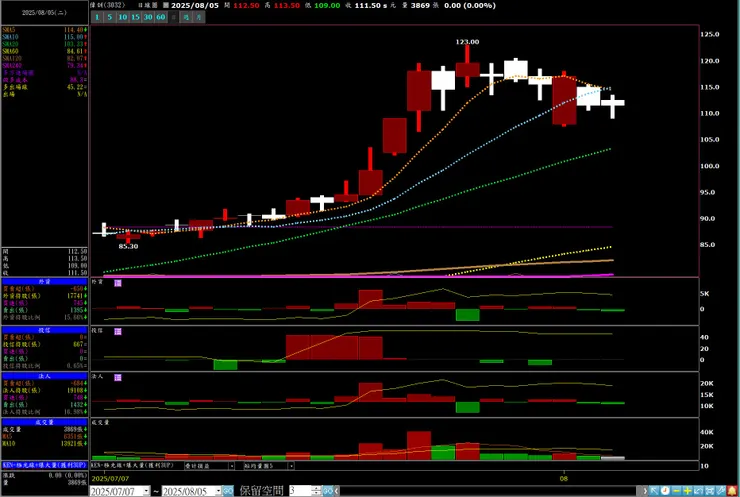This screenshot has height=497, width=740.
Task: Zoom in with the yellow plus icon
Action: click(x=687, y=491)
